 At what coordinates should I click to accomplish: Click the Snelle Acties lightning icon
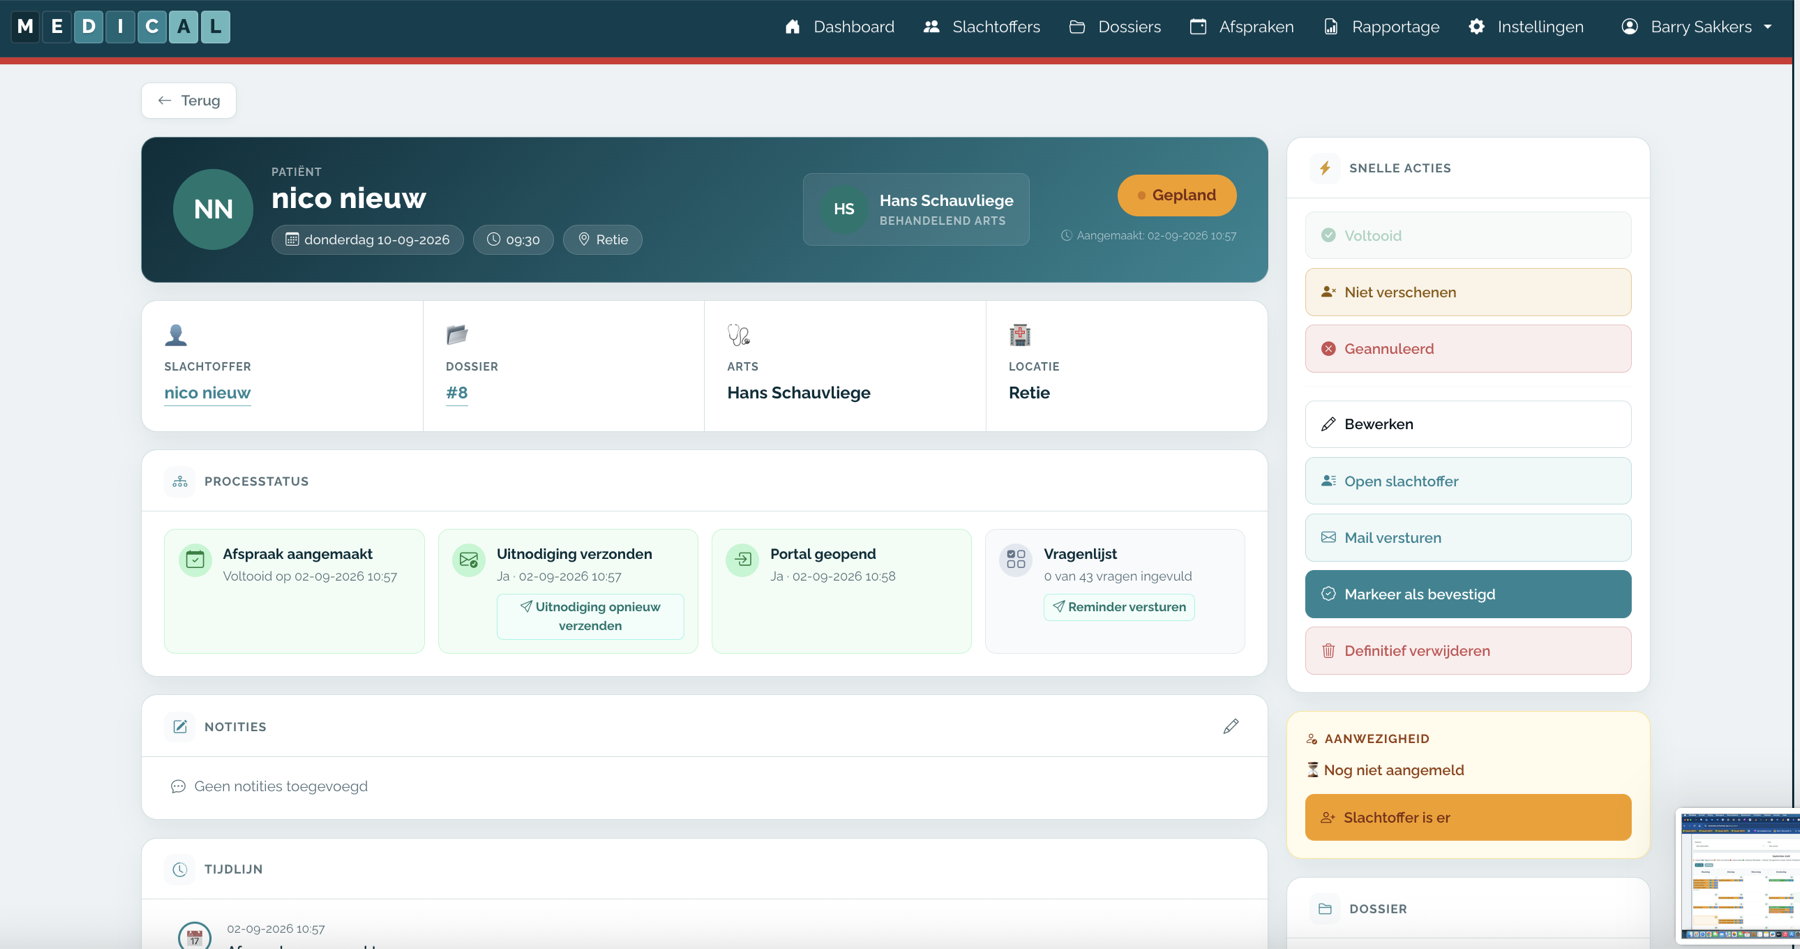click(x=1325, y=168)
